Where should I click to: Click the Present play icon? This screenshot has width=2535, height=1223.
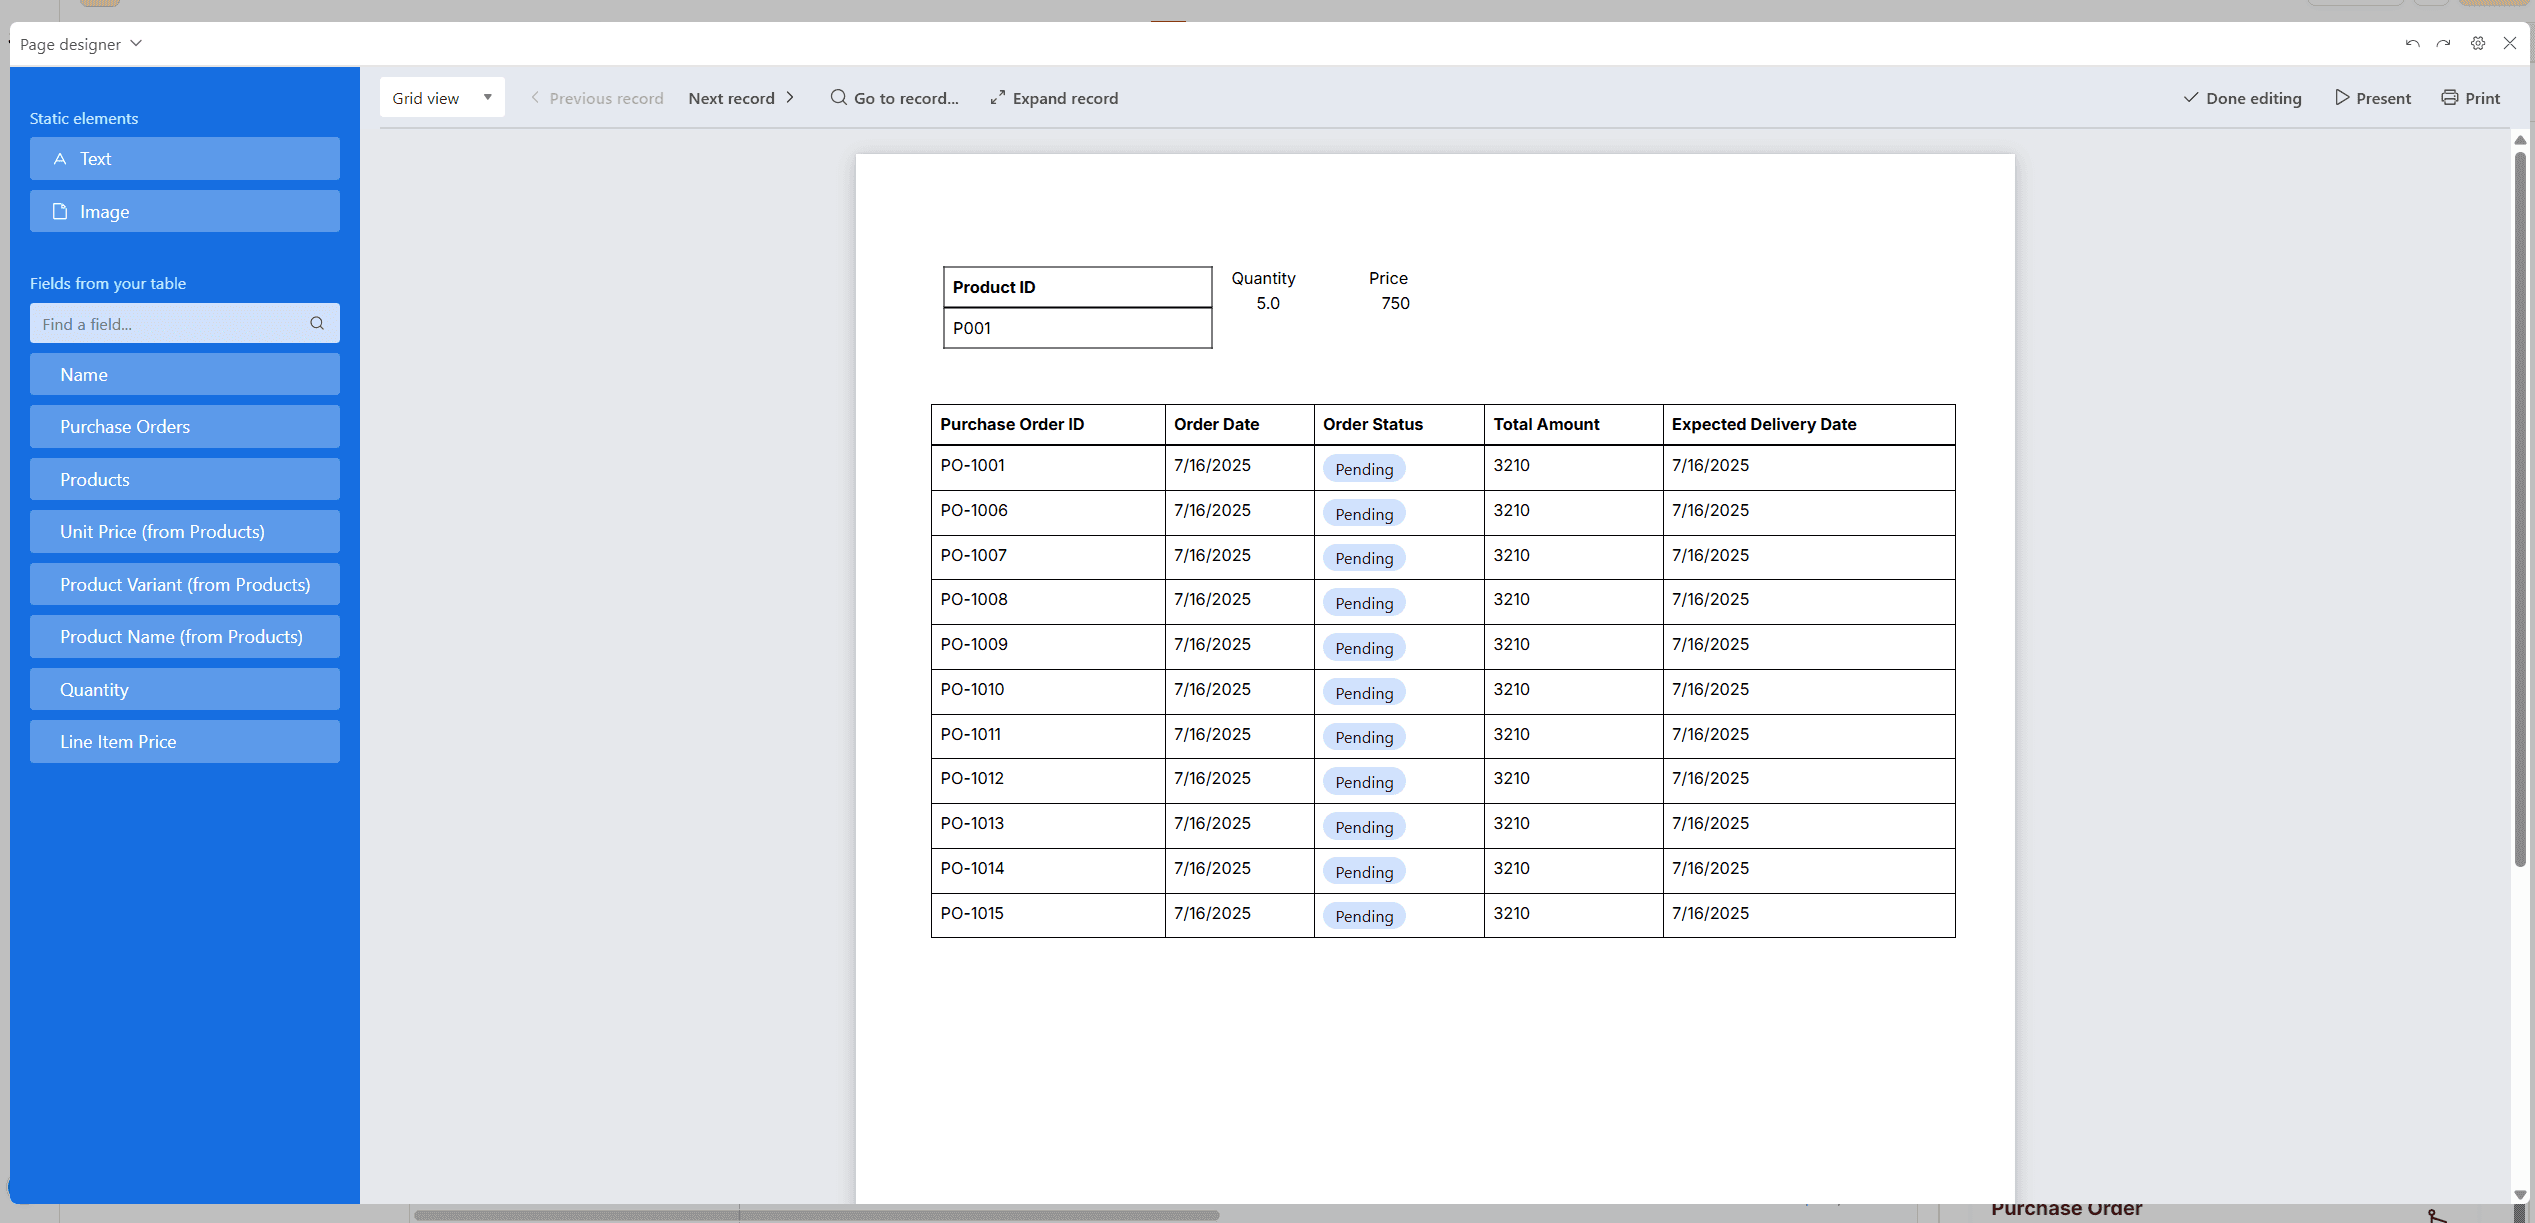(2342, 98)
